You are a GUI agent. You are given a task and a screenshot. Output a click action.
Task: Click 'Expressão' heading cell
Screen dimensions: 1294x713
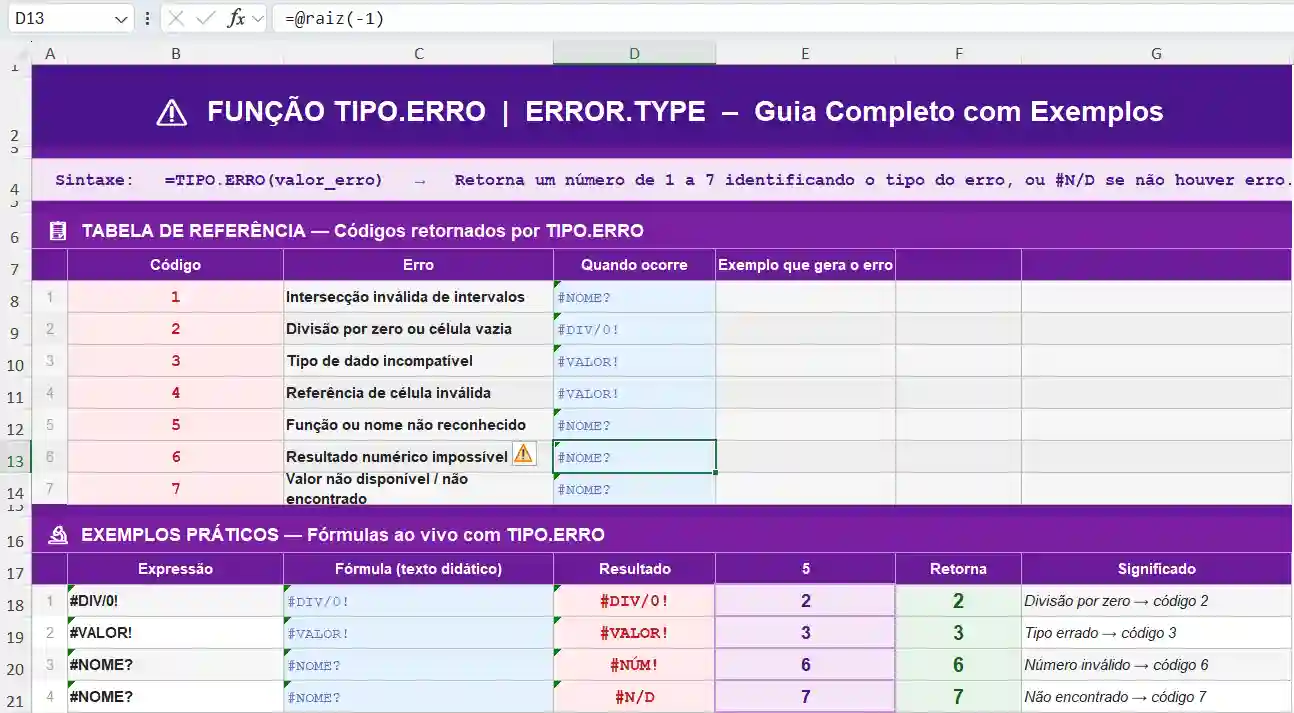[176, 569]
